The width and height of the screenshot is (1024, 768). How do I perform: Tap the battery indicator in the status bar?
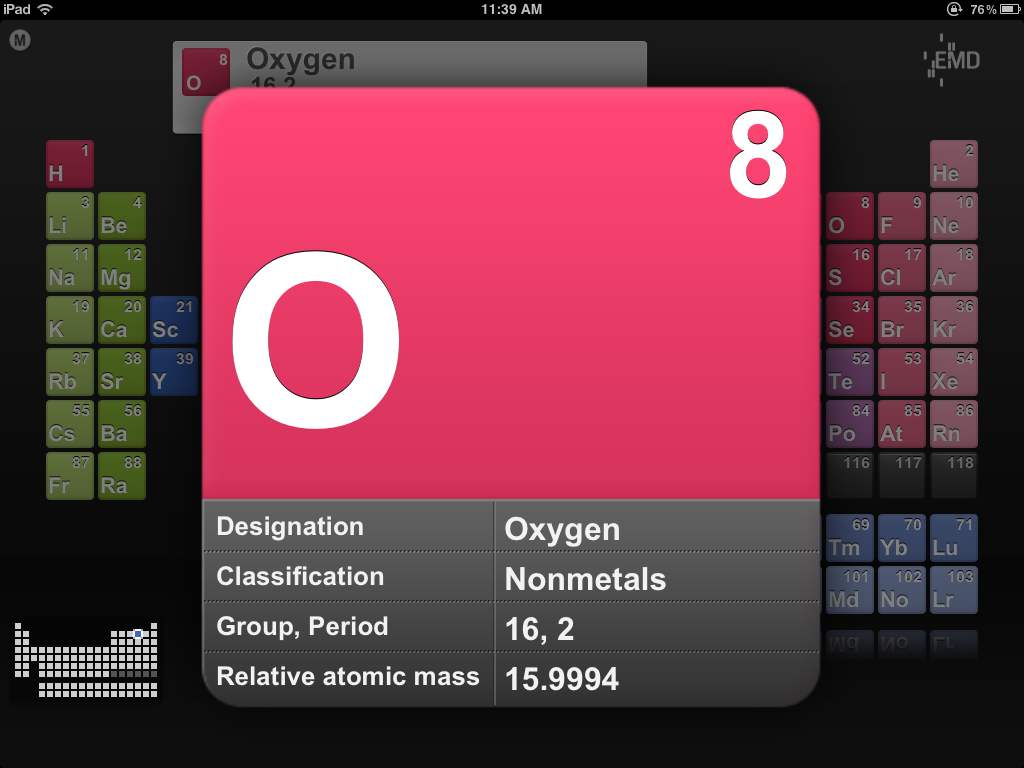click(1008, 10)
